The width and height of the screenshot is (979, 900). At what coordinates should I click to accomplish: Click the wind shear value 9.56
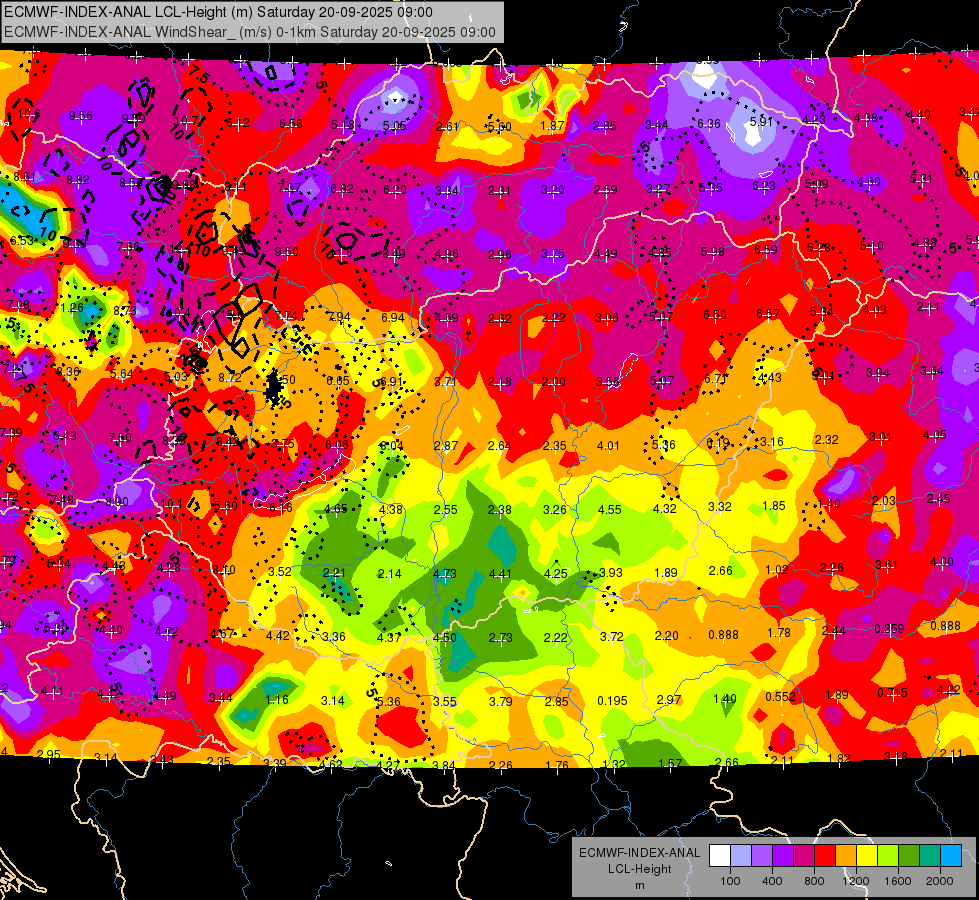81,116
